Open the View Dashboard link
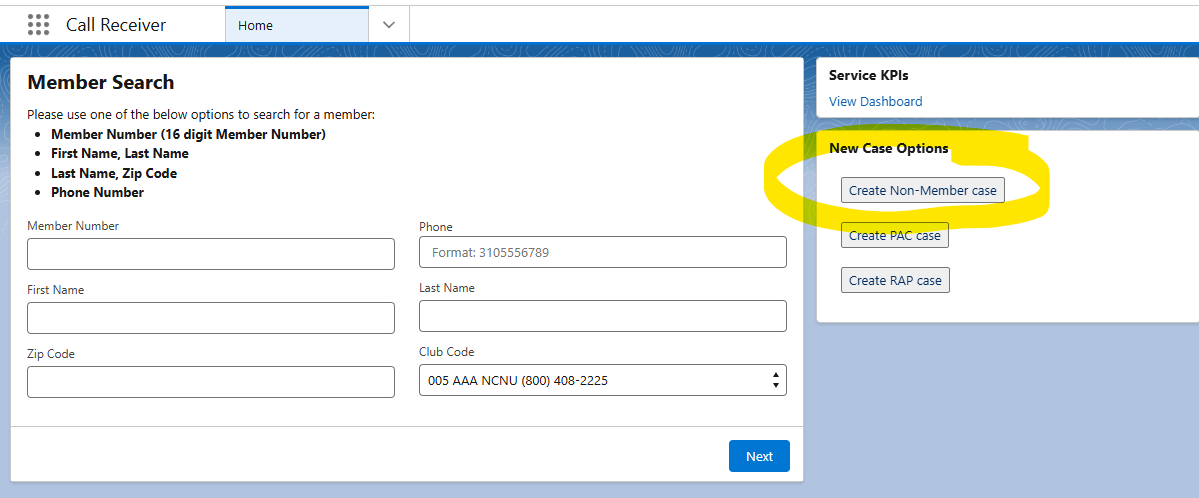Screen dimensions: 1199x498 click(875, 101)
